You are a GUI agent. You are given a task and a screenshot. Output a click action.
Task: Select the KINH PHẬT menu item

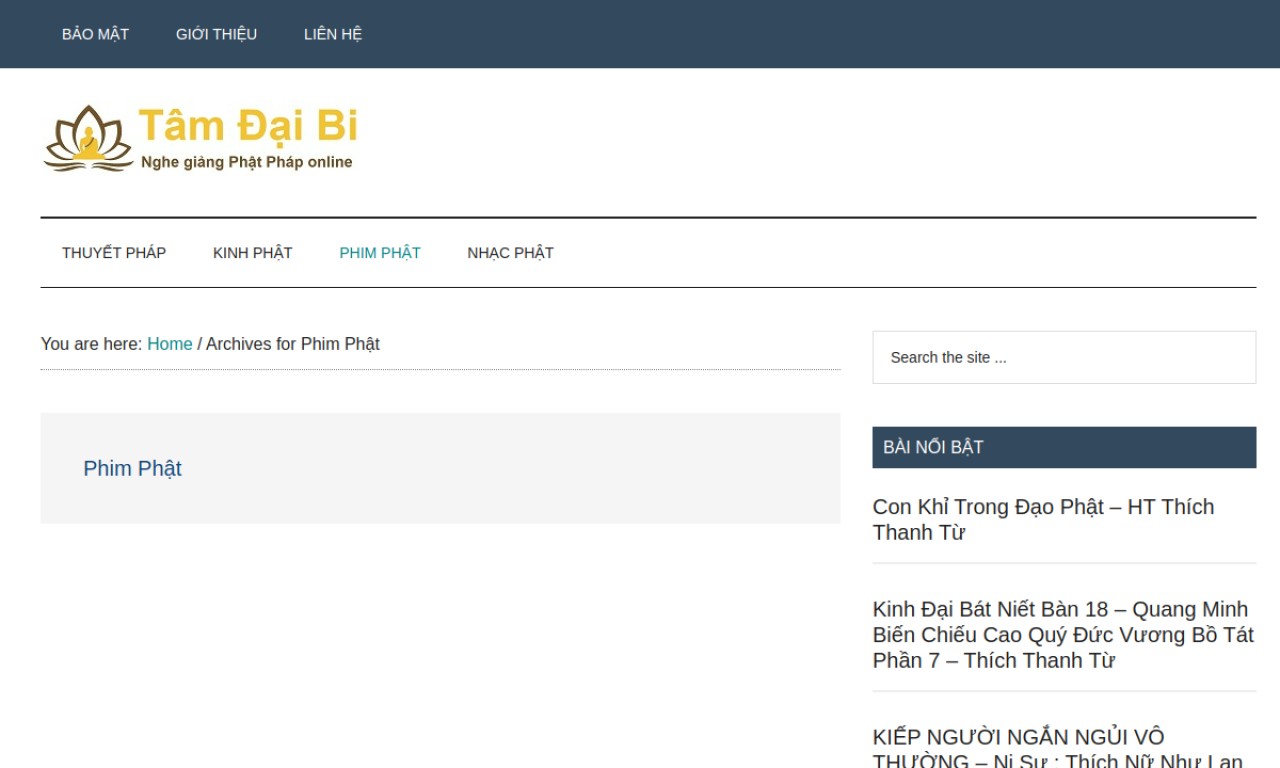click(x=253, y=253)
